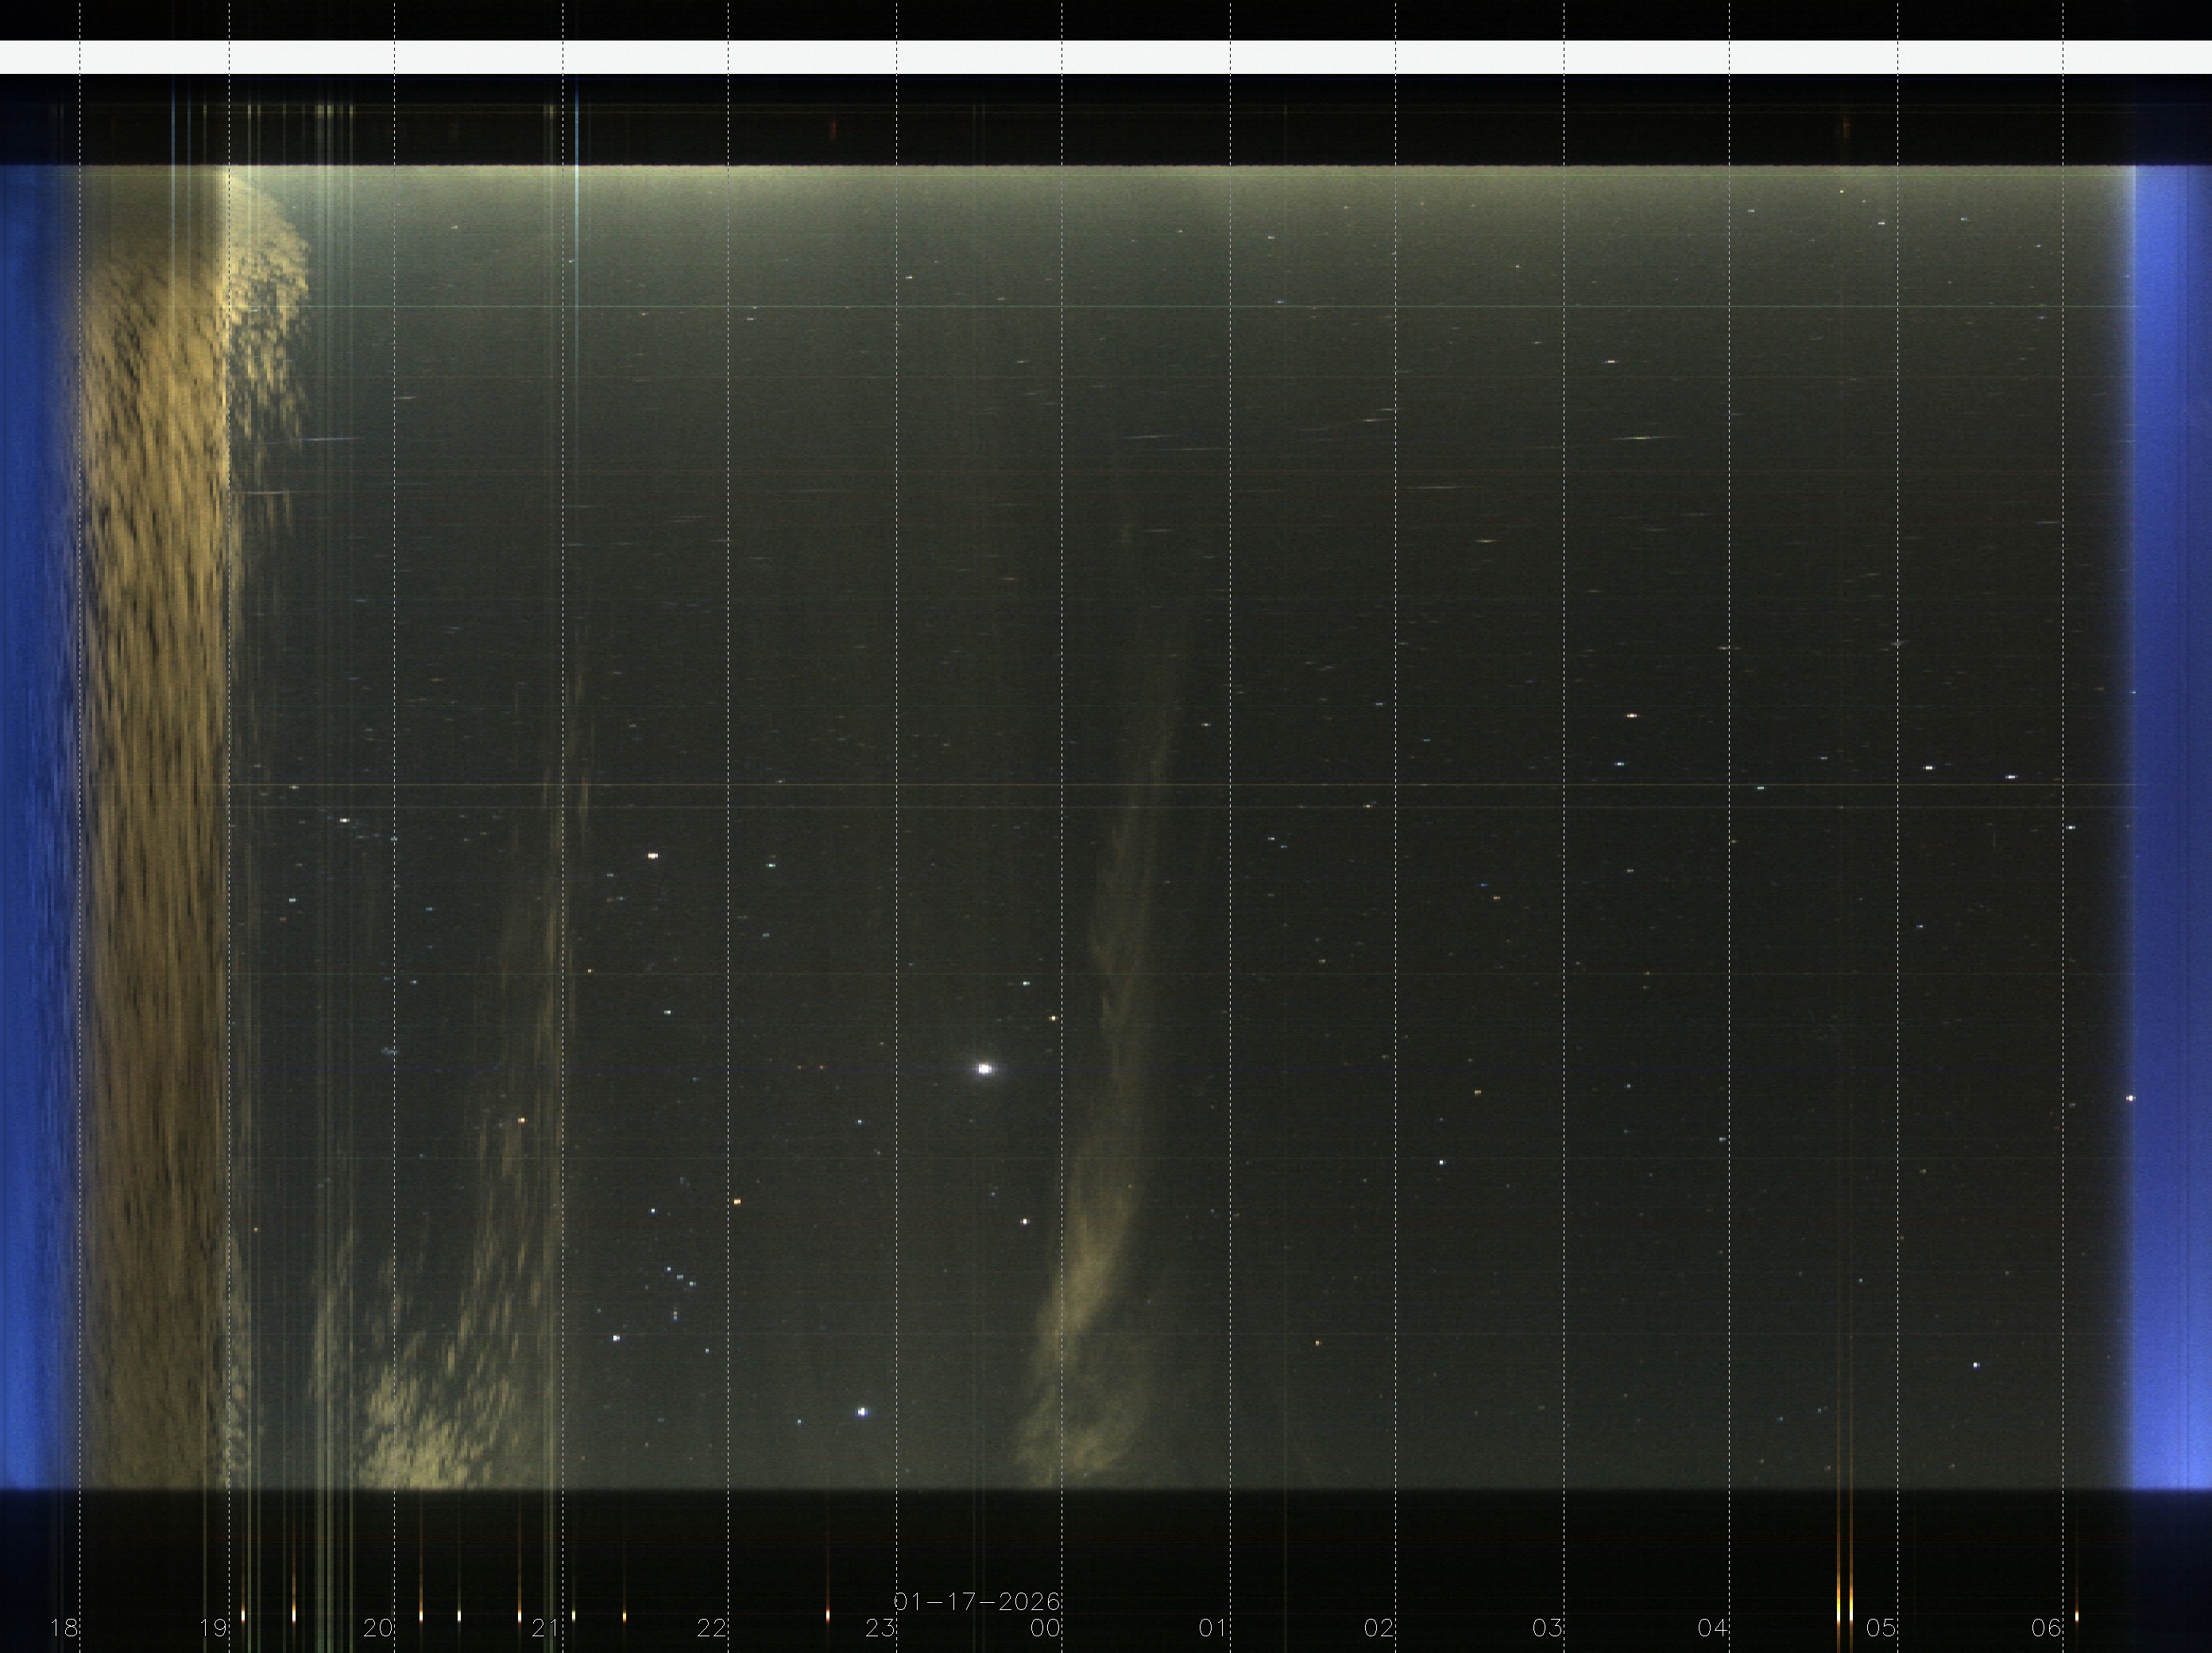The width and height of the screenshot is (2212, 1653).
Task: Click the 21 hour time marker
Action: (x=545, y=1628)
